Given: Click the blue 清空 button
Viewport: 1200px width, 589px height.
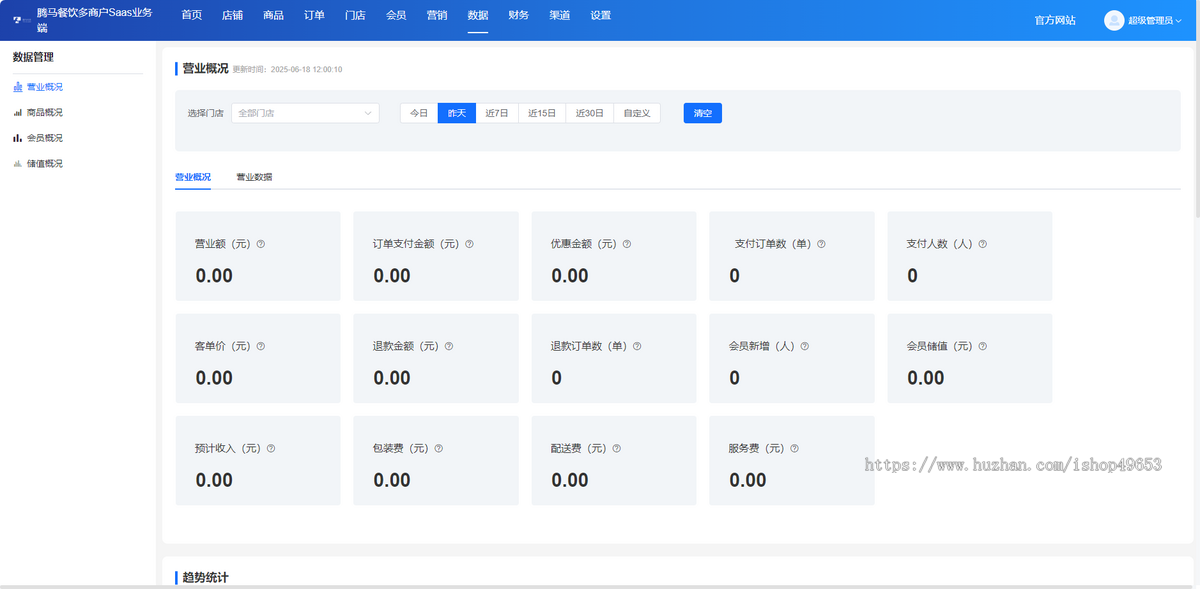Looking at the screenshot, I should click(x=703, y=113).
